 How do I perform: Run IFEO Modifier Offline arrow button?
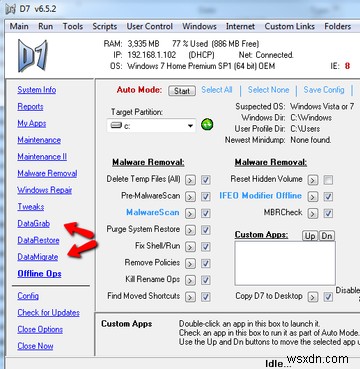pos(313,197)
